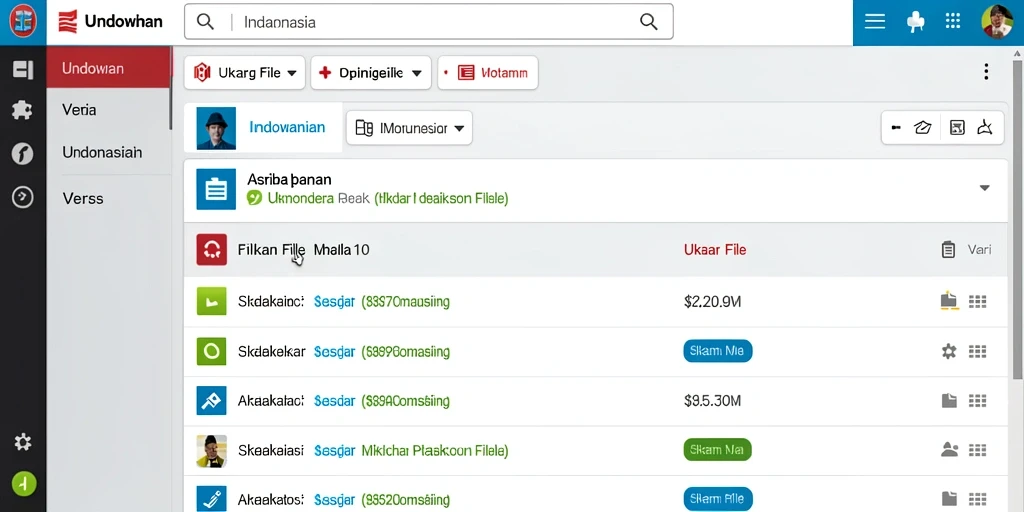
Task: Select Veria in the side menu
Action: pos(79,110)
